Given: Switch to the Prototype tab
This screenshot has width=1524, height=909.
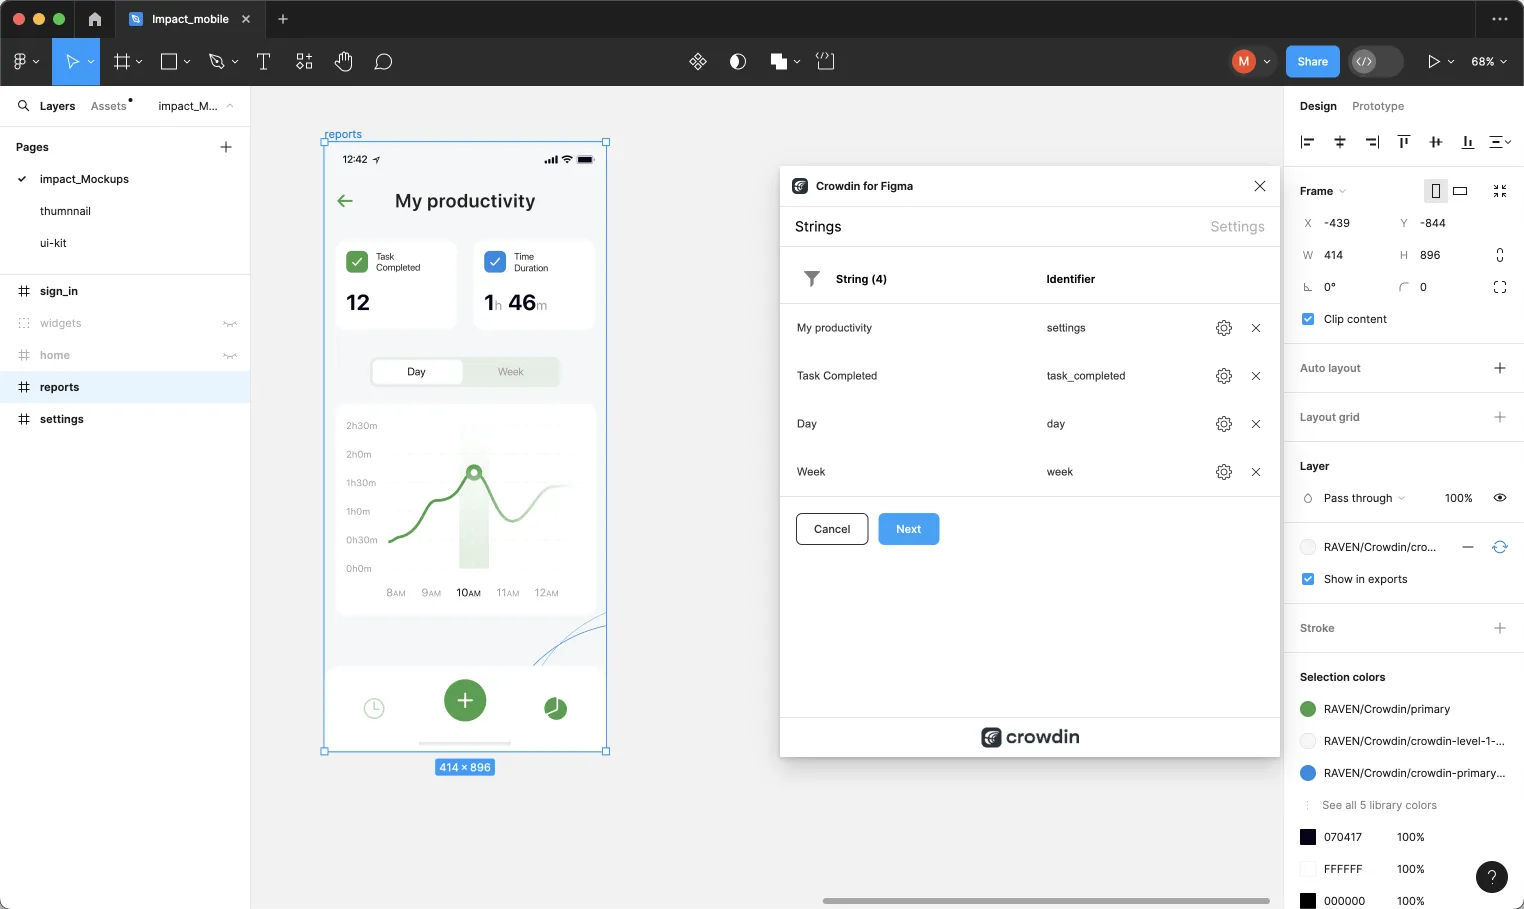Looking at the screenshot, I should point(1378,106).
